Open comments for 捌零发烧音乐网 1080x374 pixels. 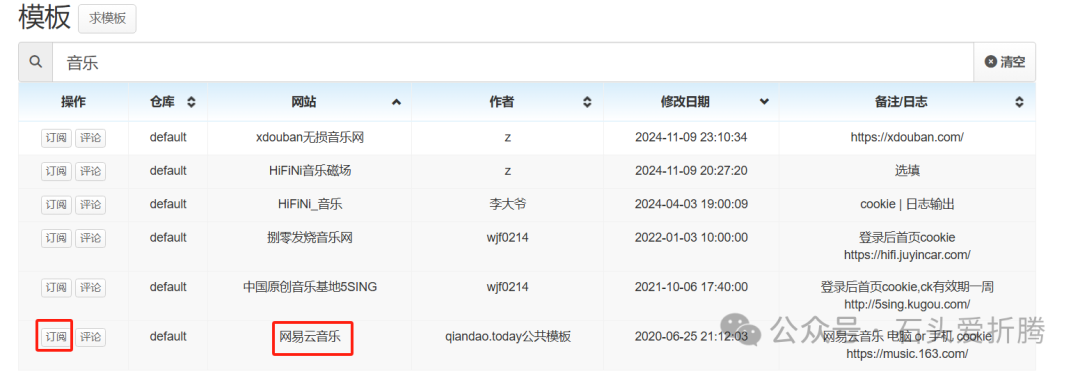[x=90, y=238]
